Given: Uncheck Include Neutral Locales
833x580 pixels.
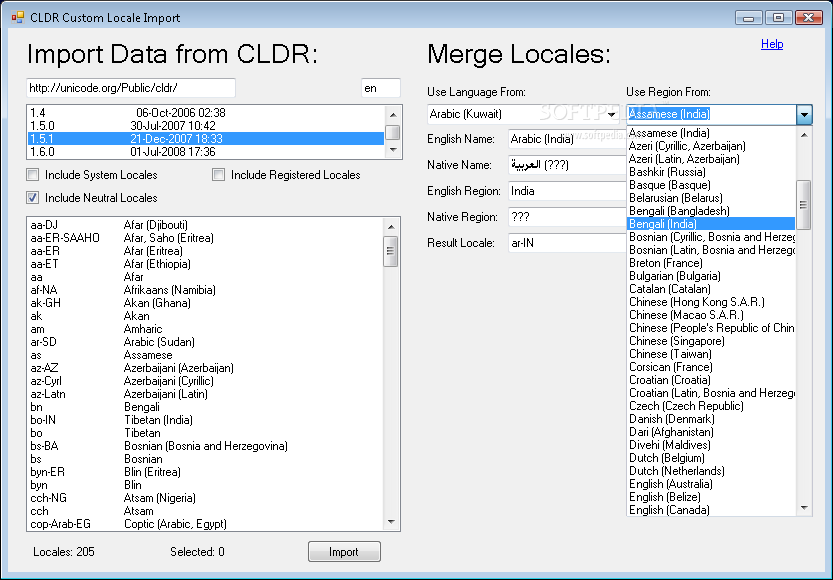Looking at the screenshot, I should point(33,198).
